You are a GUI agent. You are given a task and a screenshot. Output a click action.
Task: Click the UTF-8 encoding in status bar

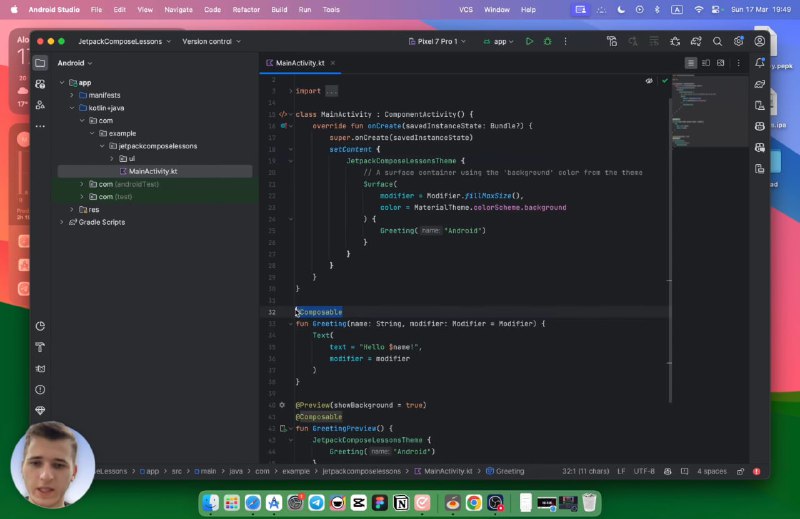click(644, 471)
